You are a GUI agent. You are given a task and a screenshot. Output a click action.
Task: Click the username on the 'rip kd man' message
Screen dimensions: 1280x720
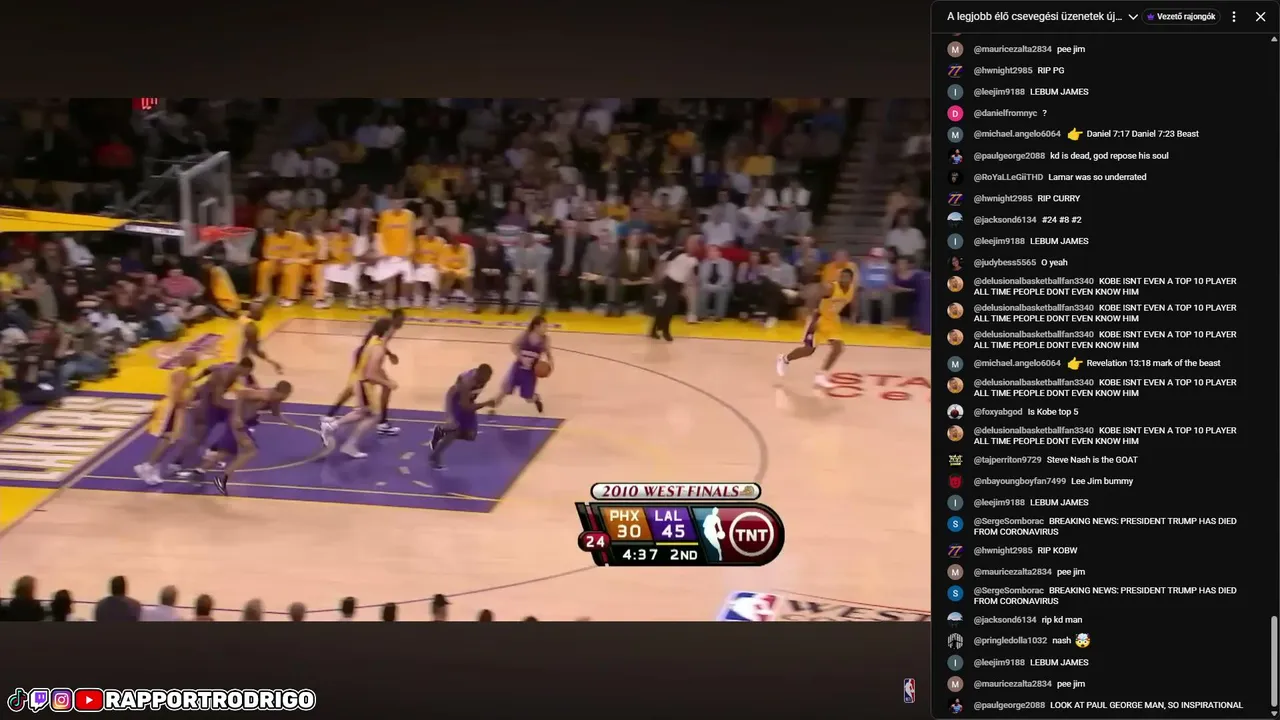1005,620
